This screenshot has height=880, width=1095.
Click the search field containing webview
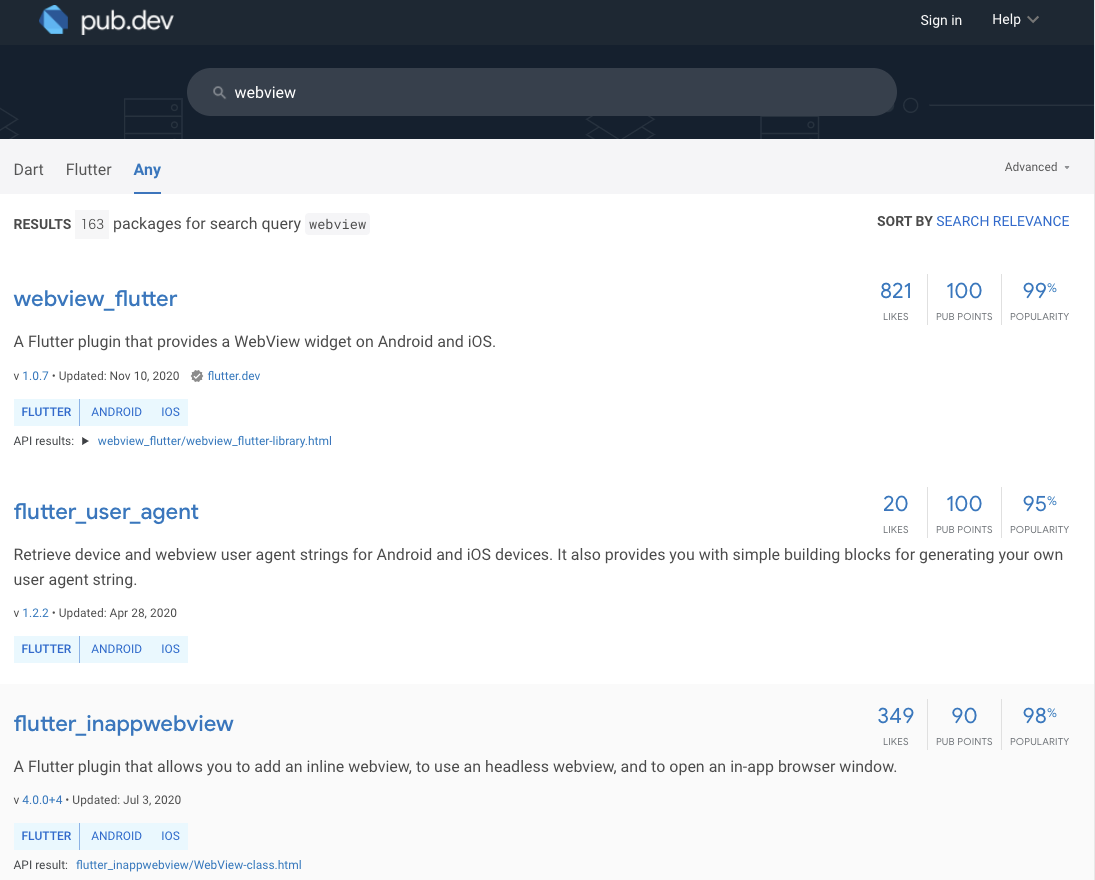pyautogui.click(x=542, y=92)
